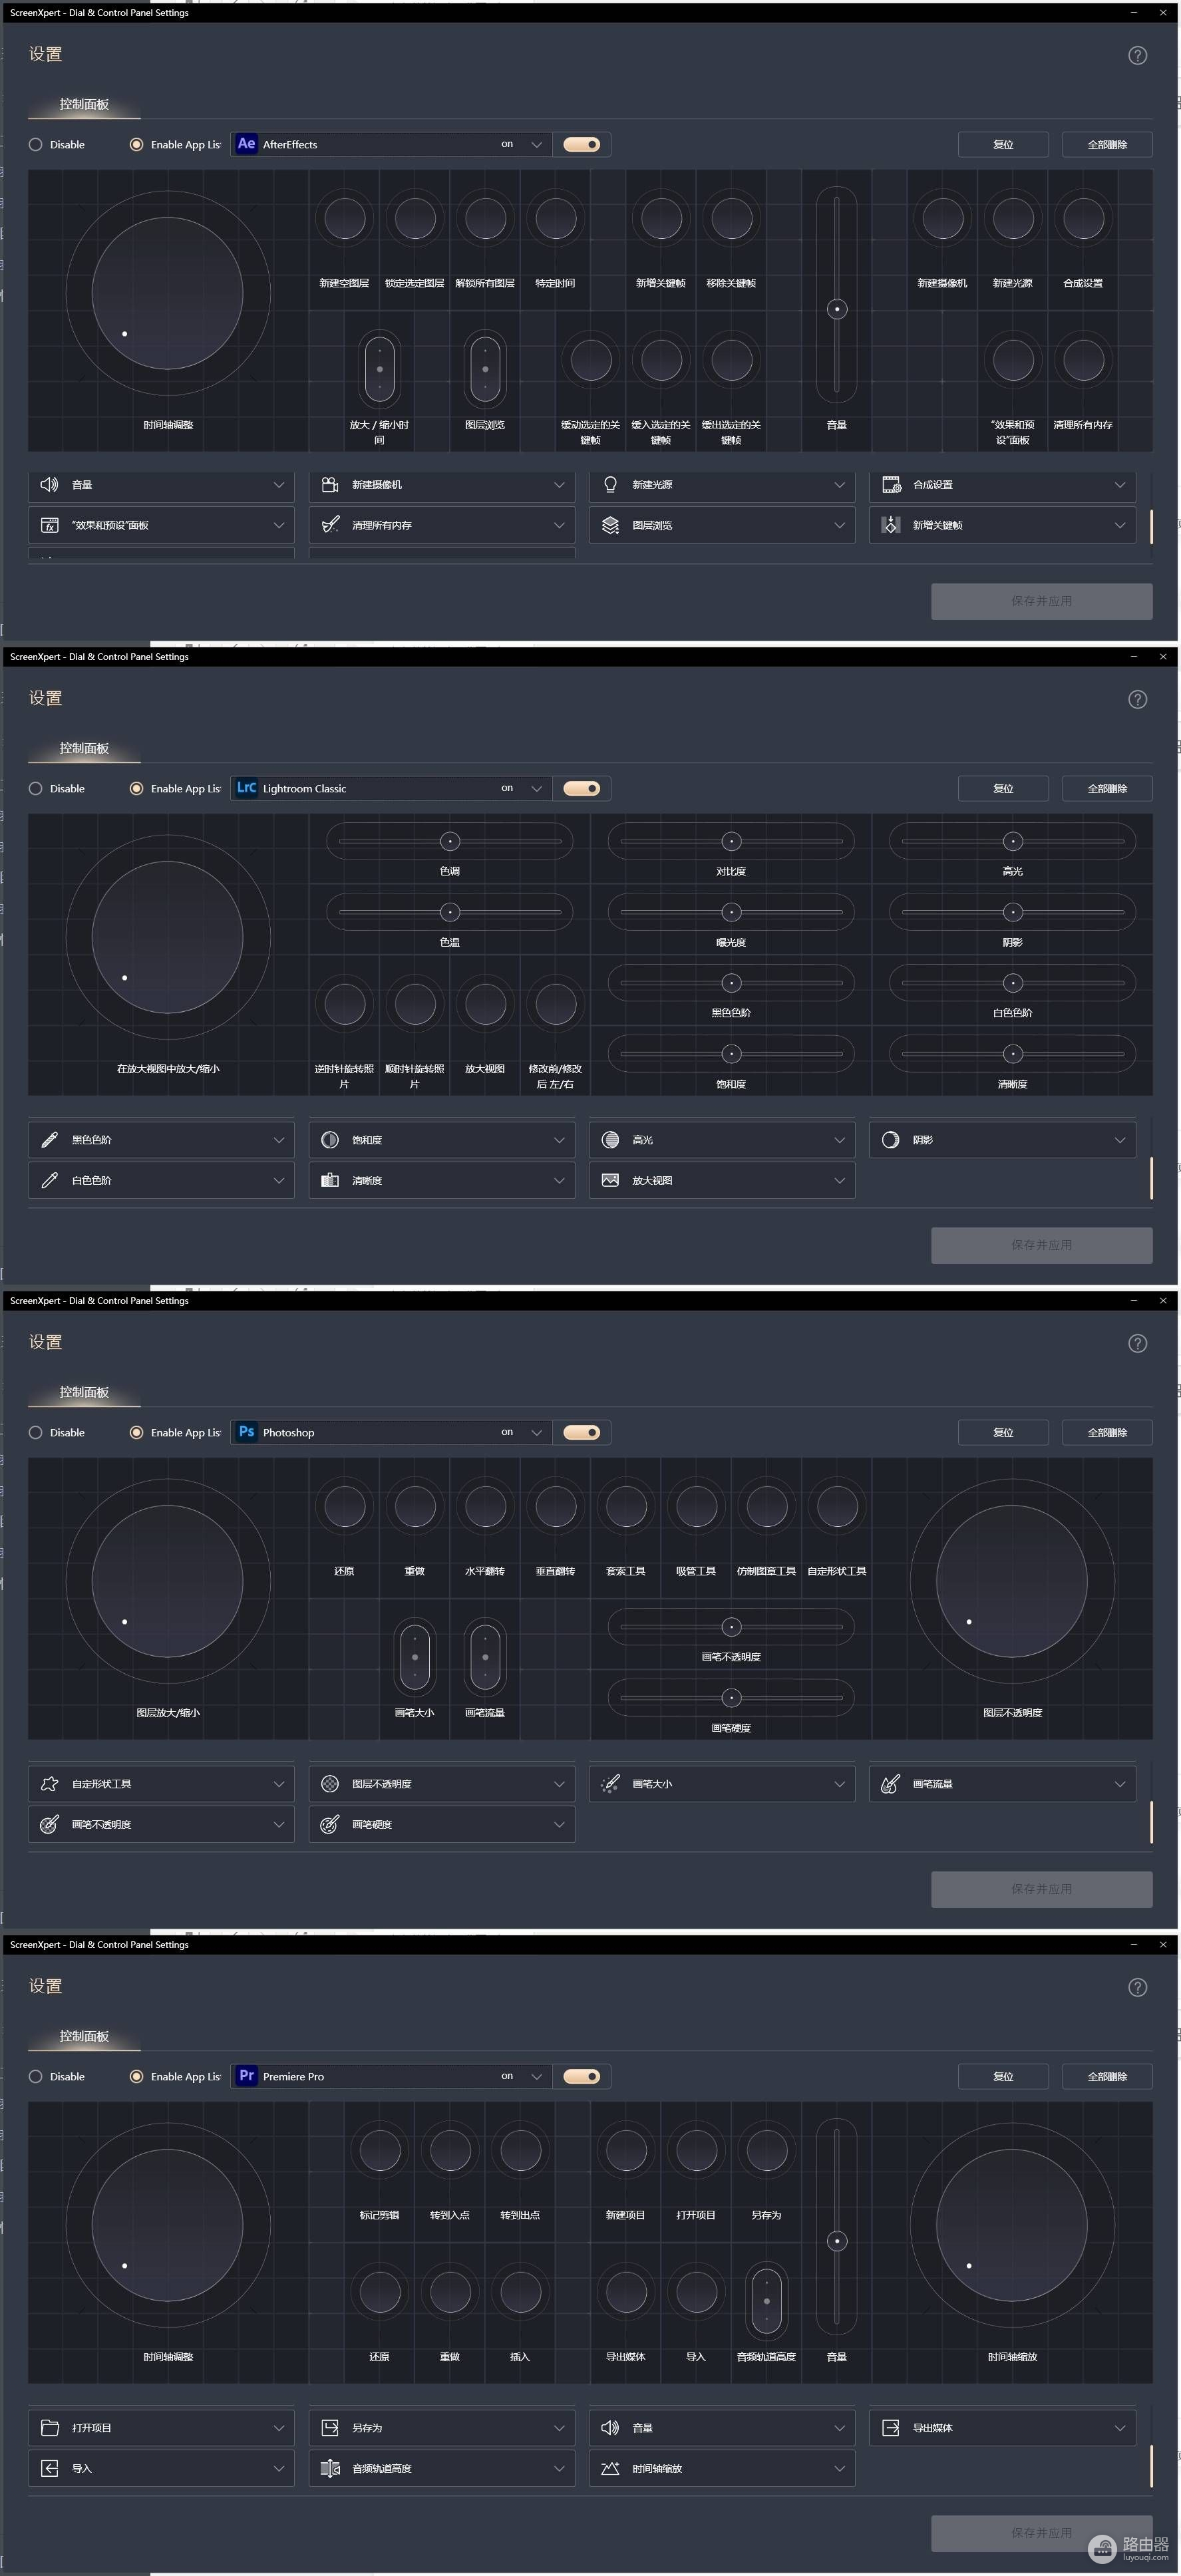Click the layers icon beside 图层浏览 in AfterEffects list

[610, 525]
